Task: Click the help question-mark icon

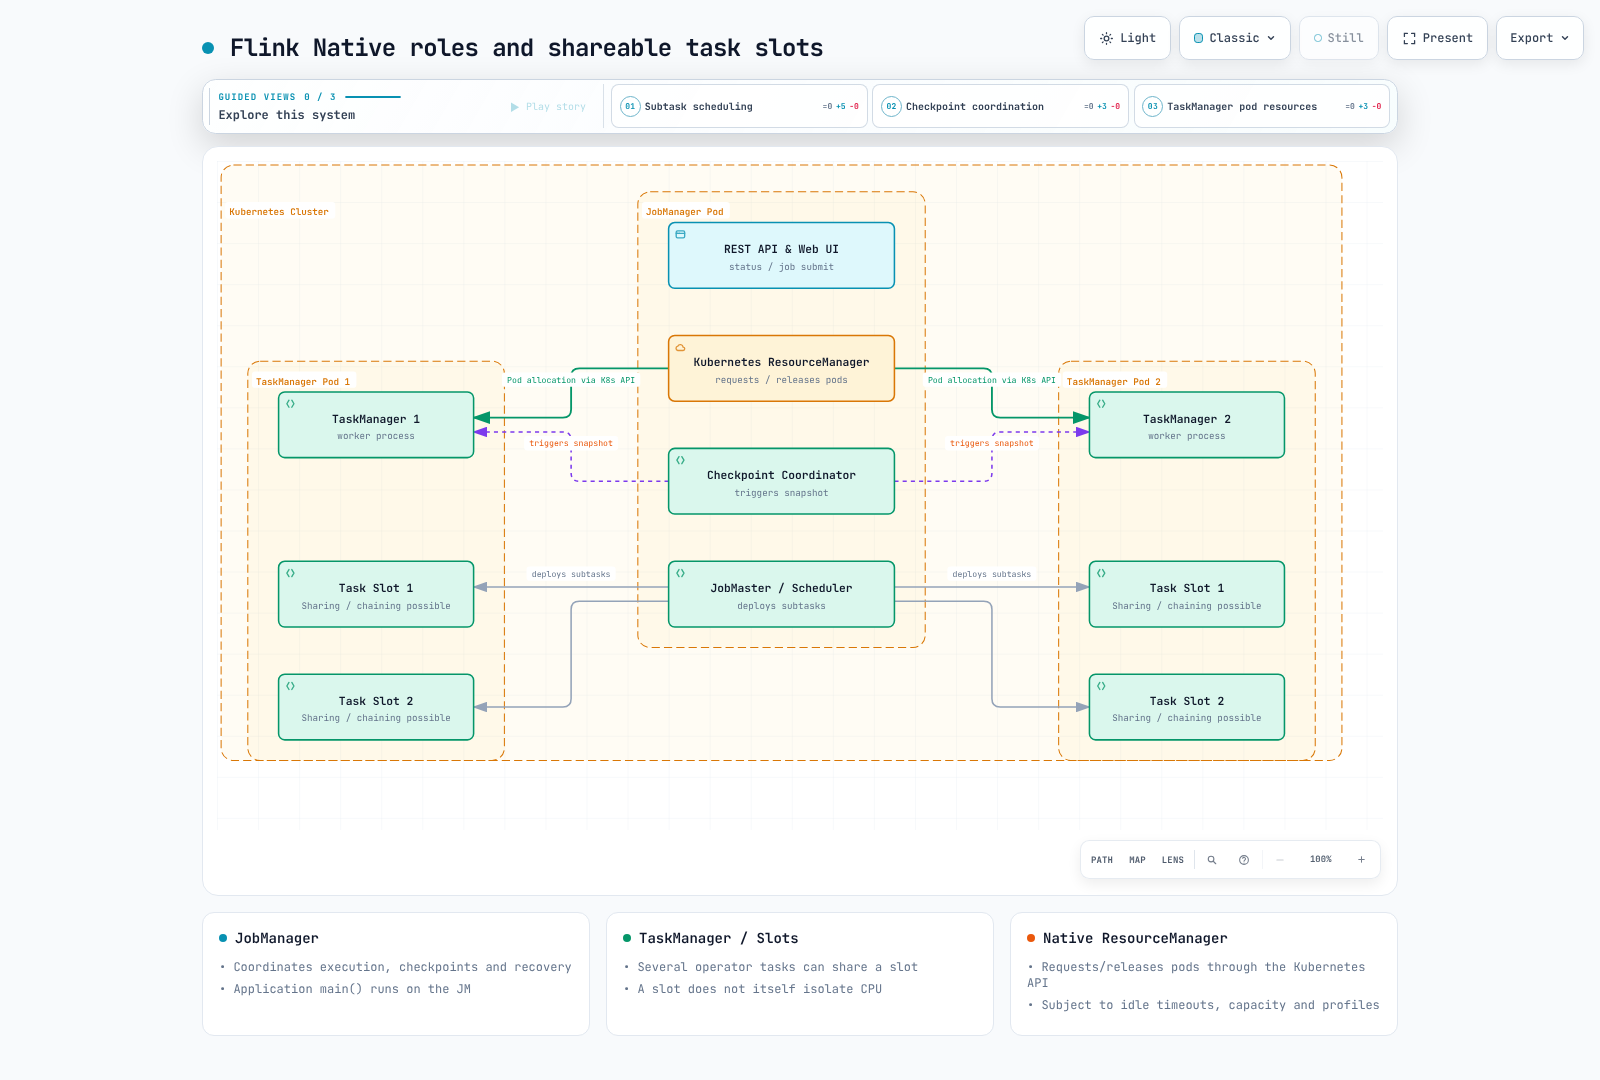Action: click(x=1244, y=860)
